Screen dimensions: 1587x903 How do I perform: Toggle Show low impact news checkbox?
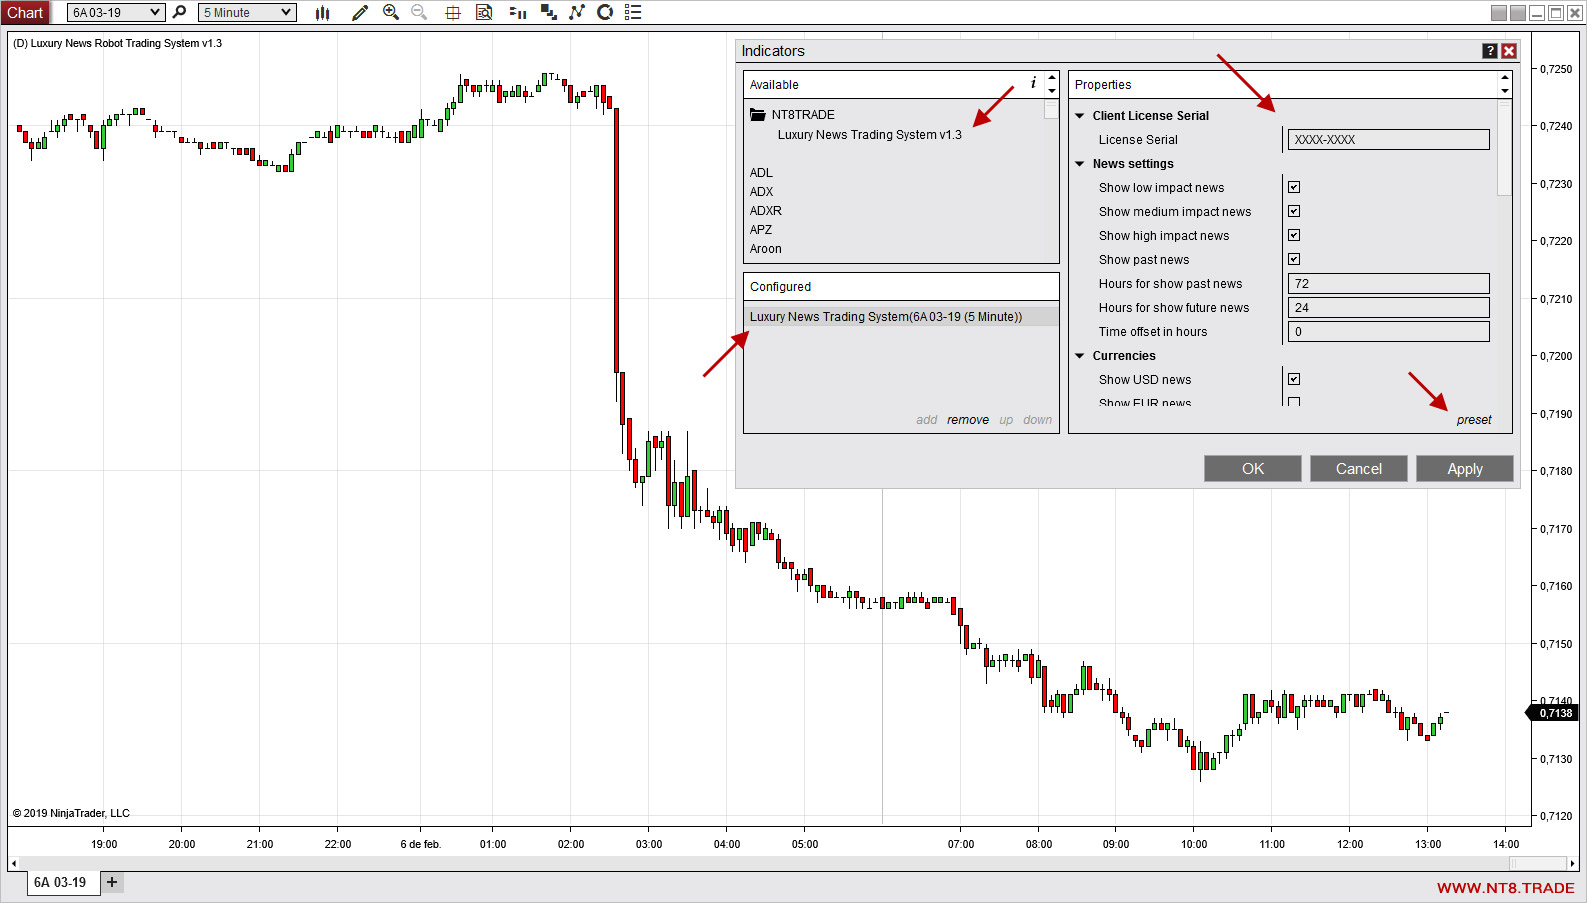pyautogui.click(x=1294, y=187)
